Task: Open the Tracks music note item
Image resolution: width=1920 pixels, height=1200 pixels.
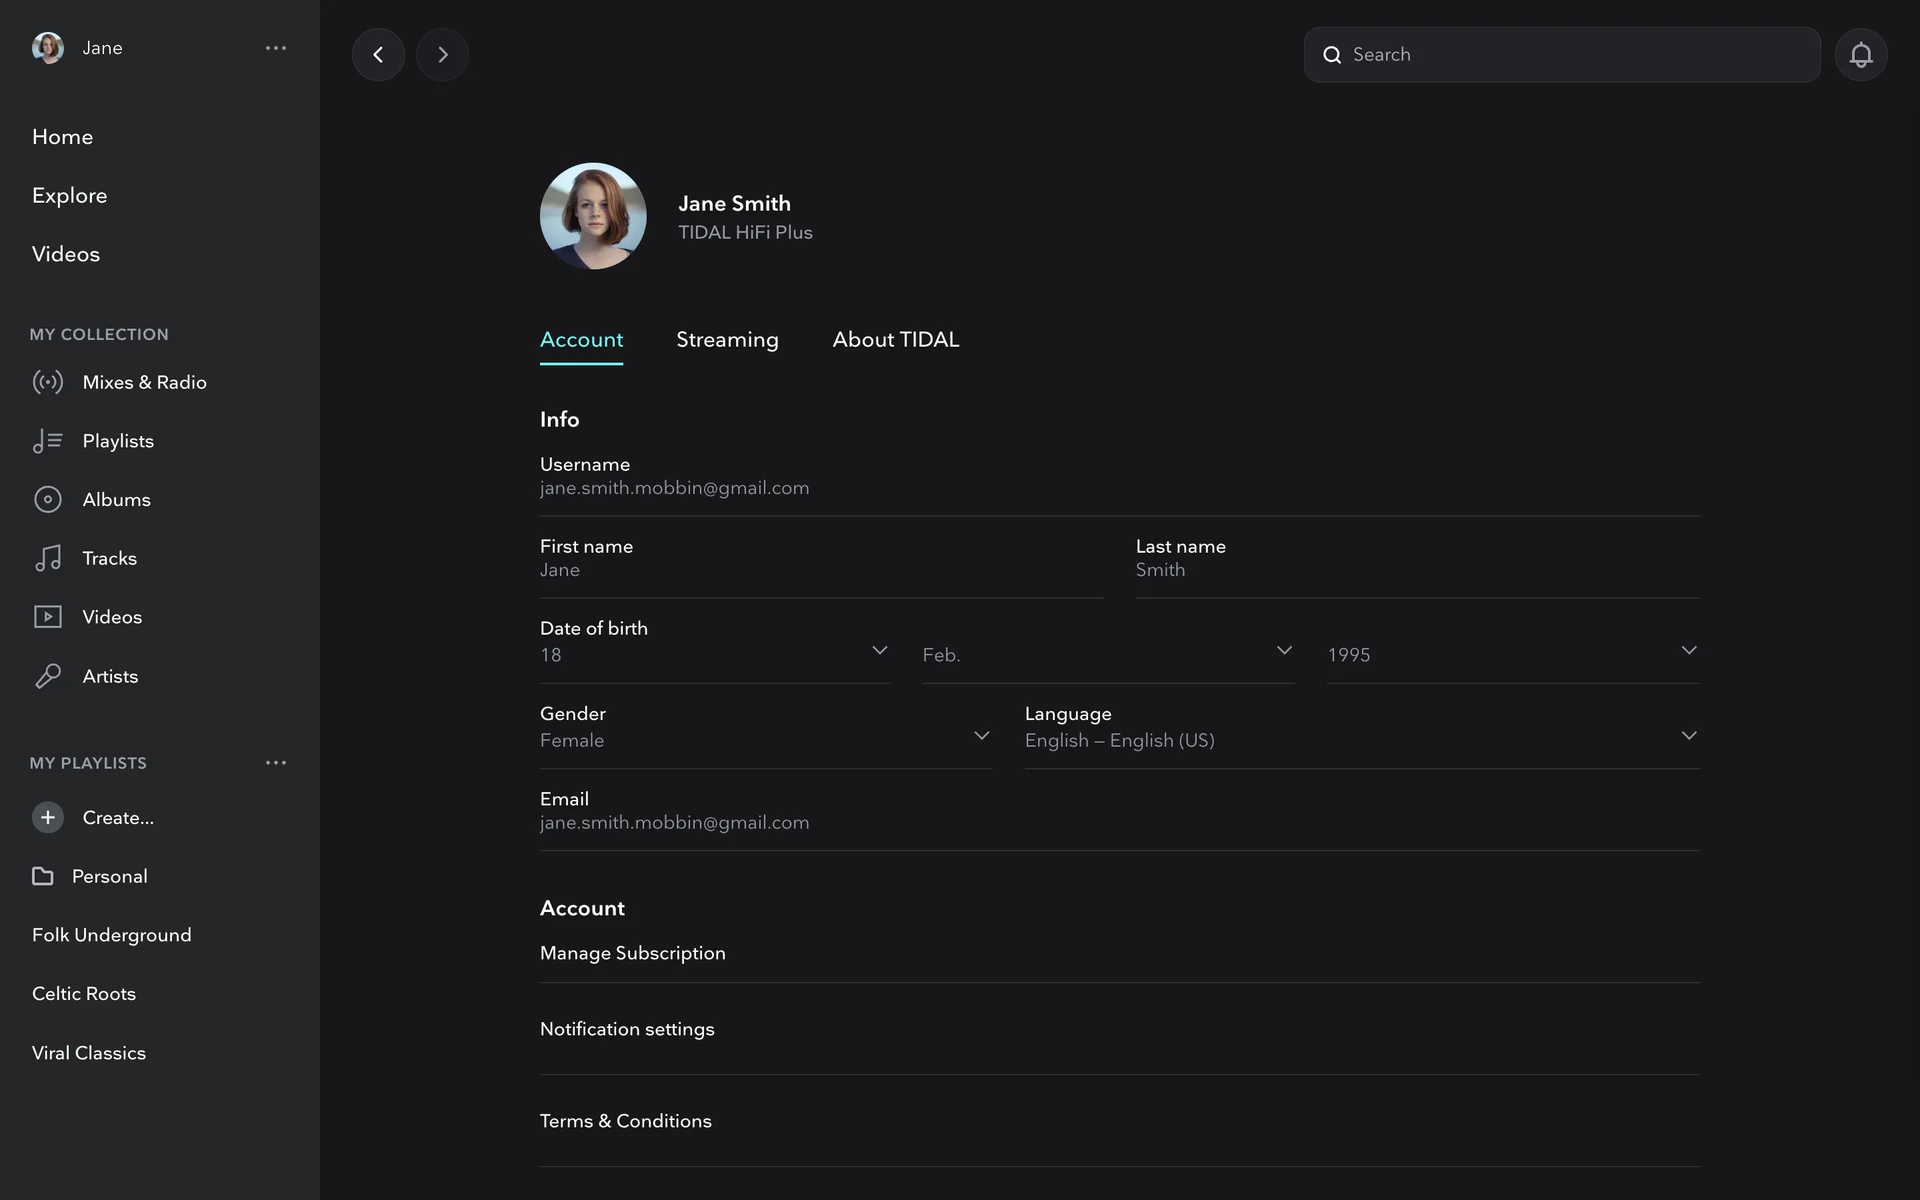Action: (x=48, y=558)
